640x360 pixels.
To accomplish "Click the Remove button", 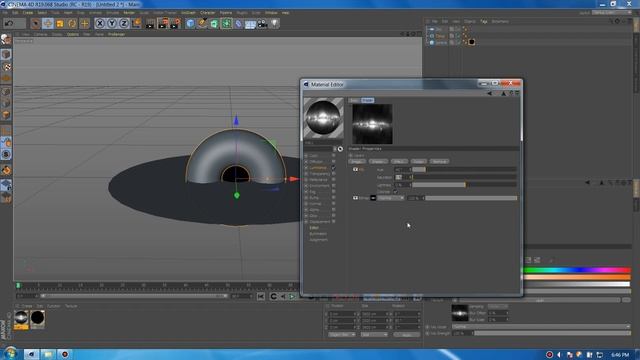I will [439, 162].
